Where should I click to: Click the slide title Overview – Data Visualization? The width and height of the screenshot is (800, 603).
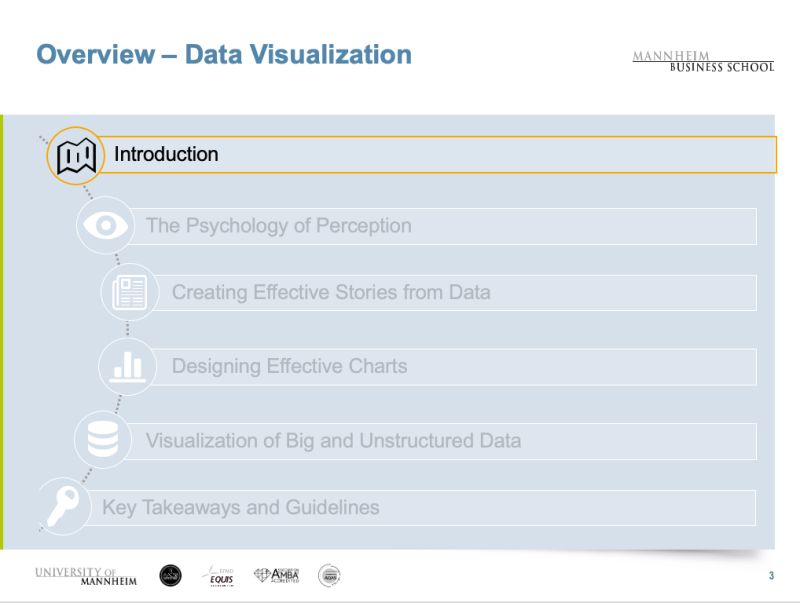(225, 55)
